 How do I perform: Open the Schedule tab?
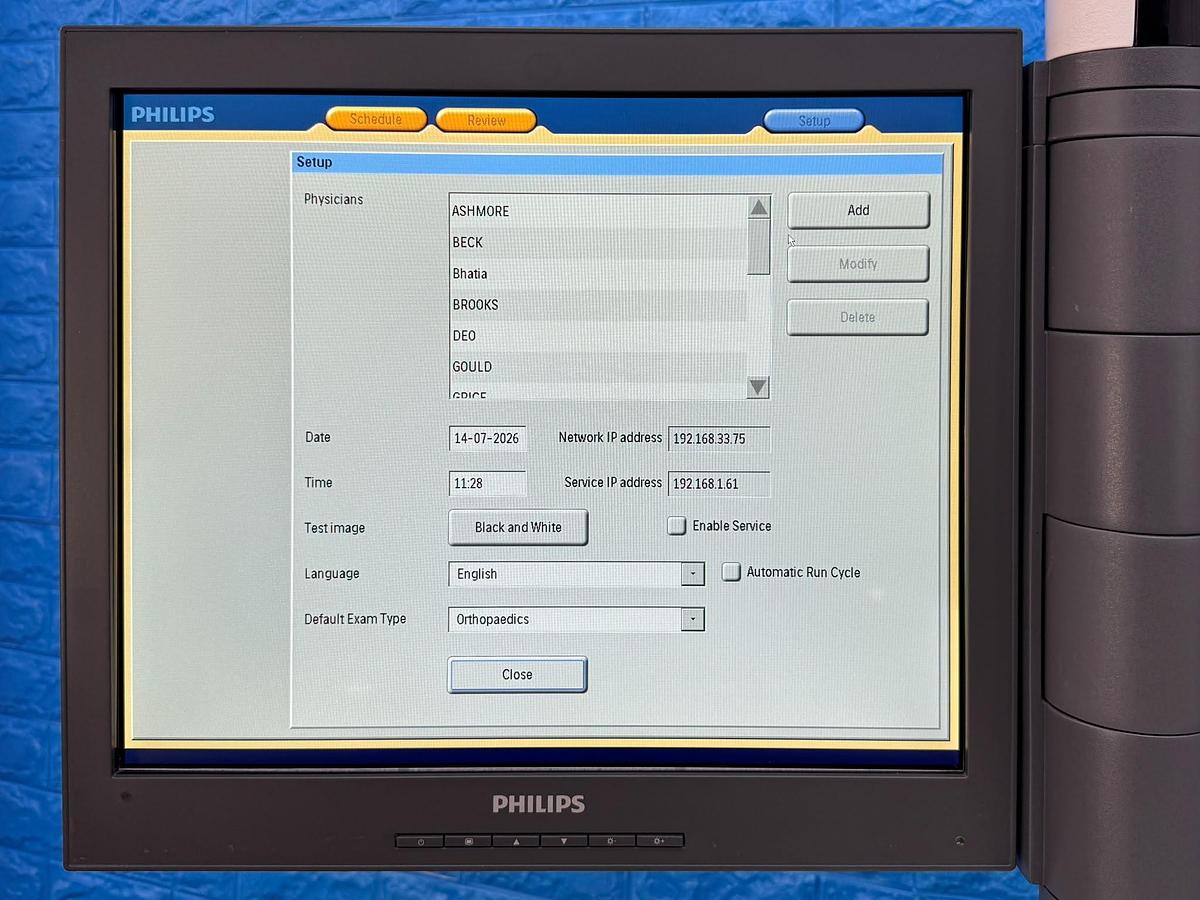click(376, 119)
